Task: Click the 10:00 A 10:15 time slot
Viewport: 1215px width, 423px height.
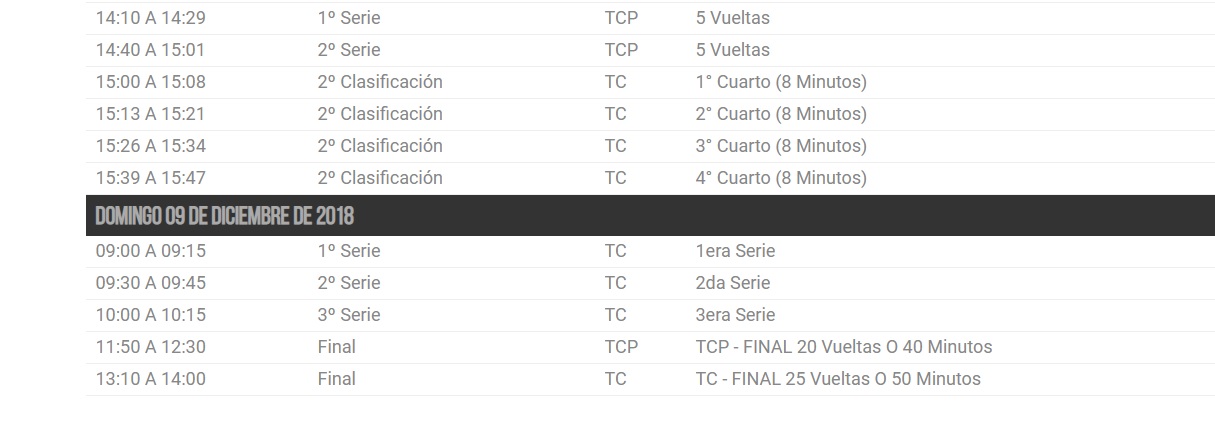Action: point(151,315)
